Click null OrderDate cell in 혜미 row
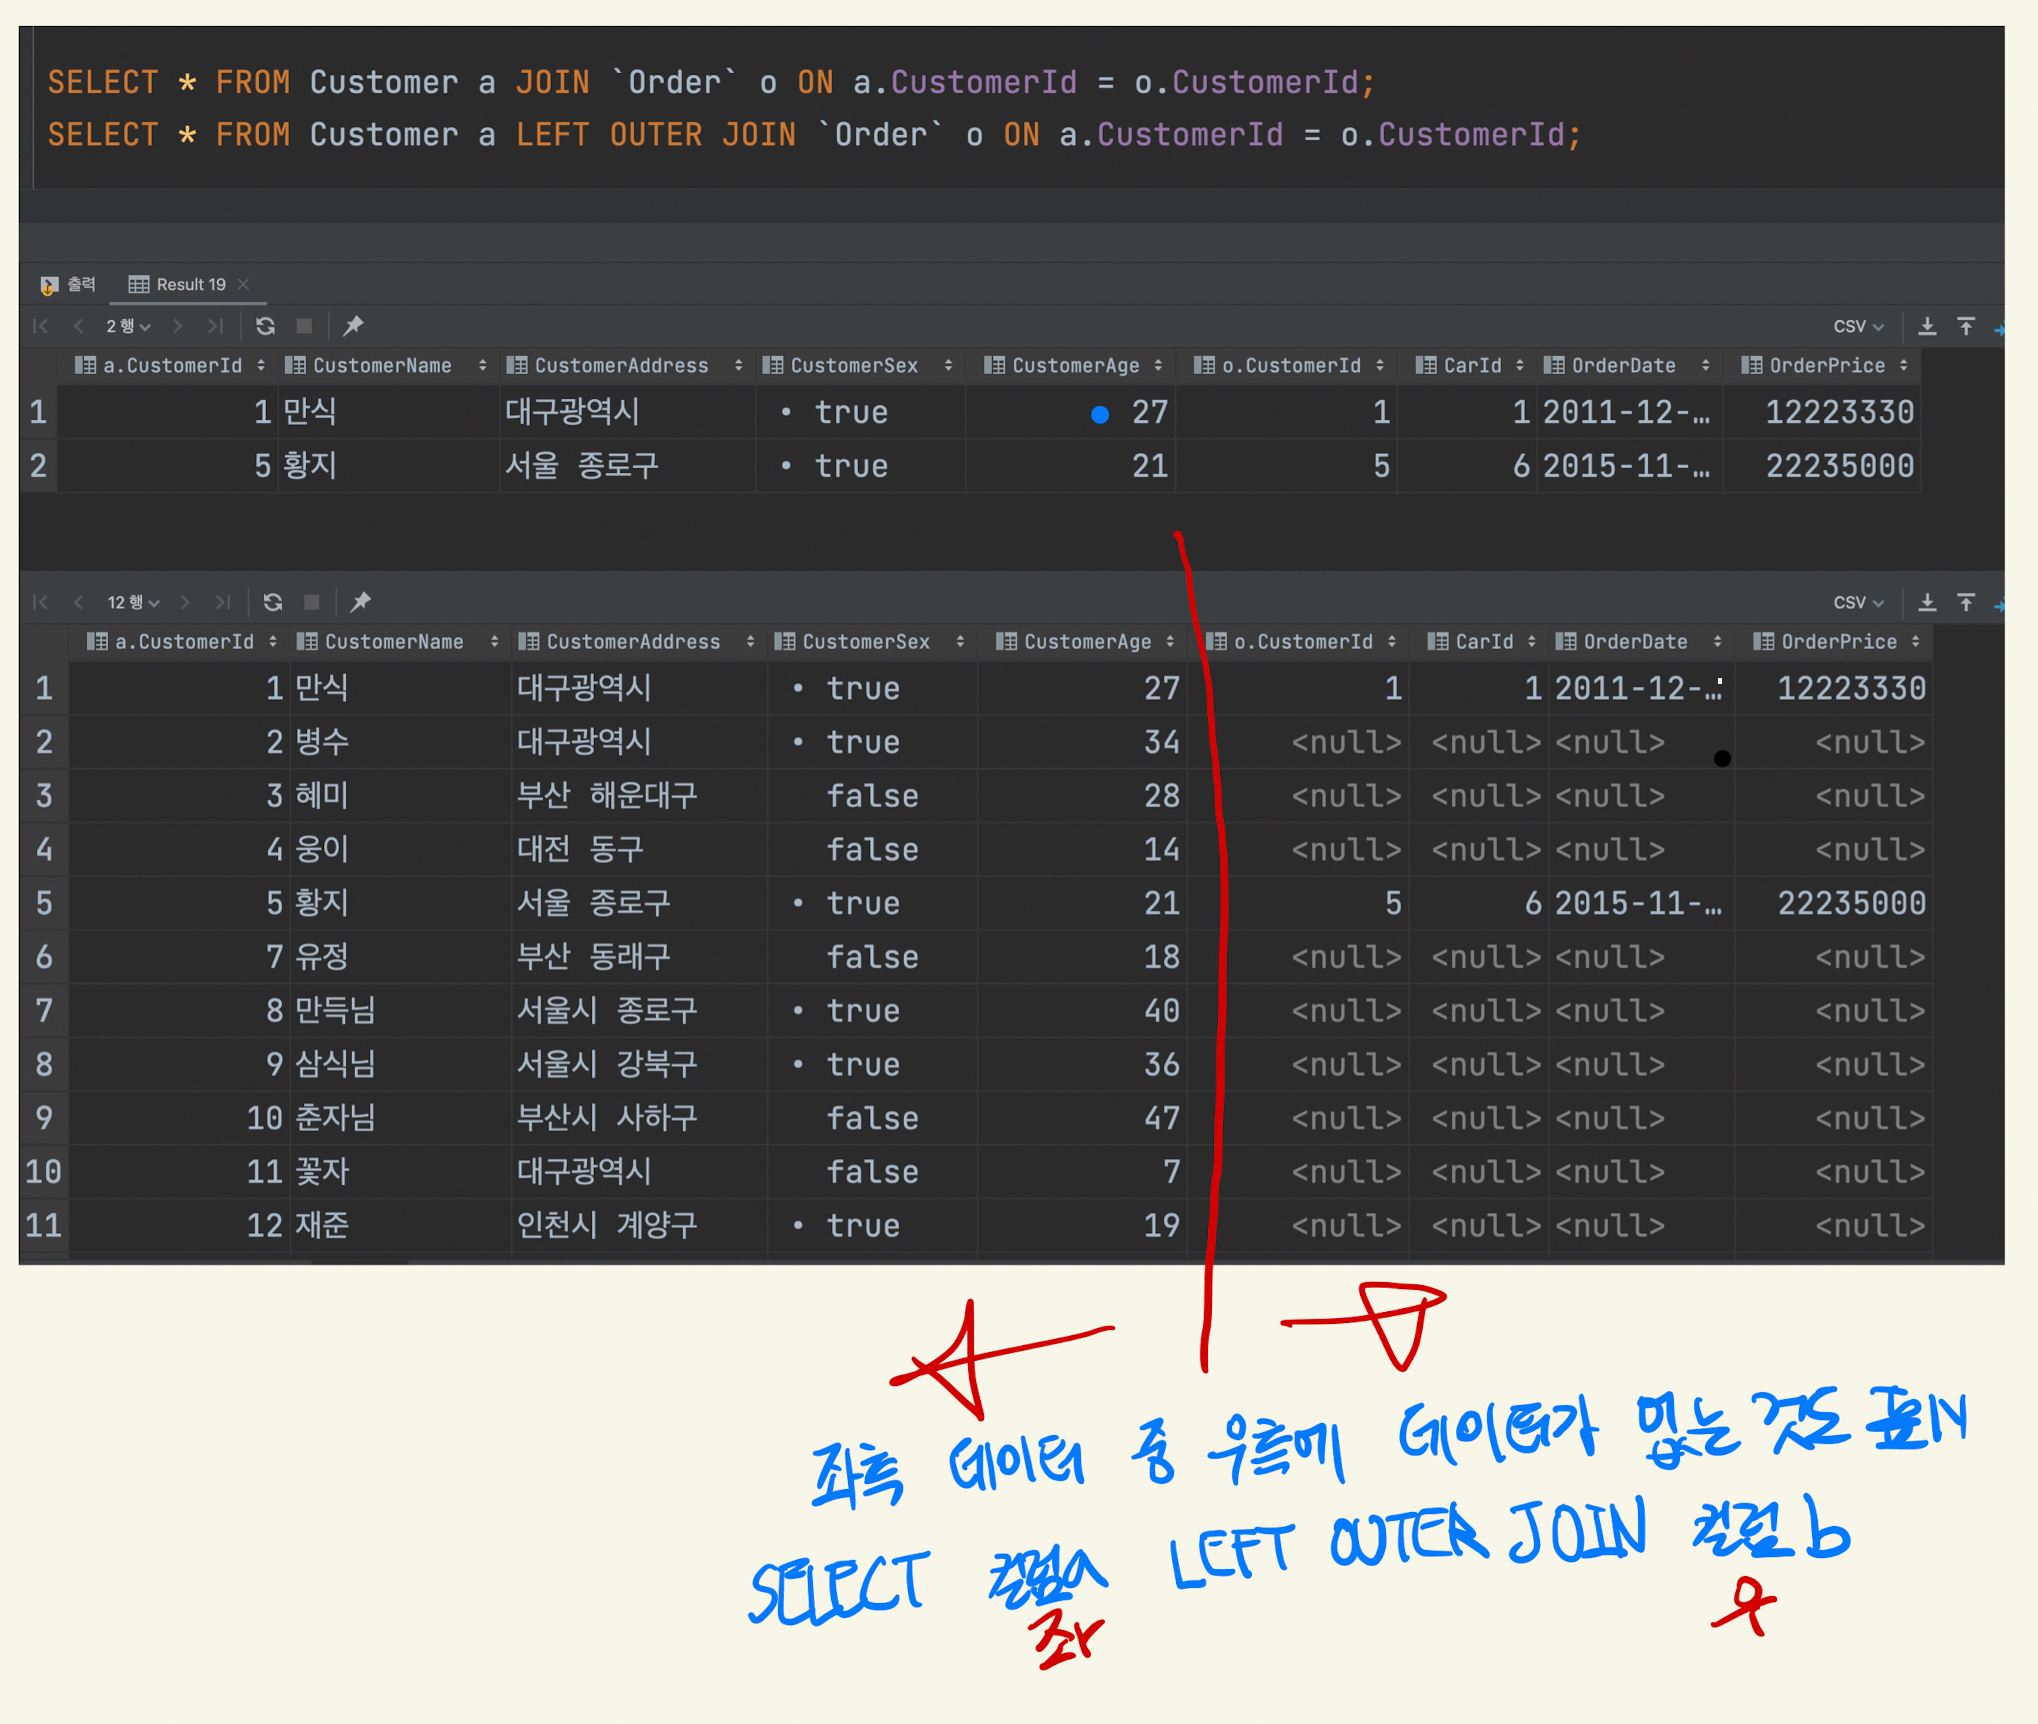The image size is (2038, 1724). (1610, 796)
